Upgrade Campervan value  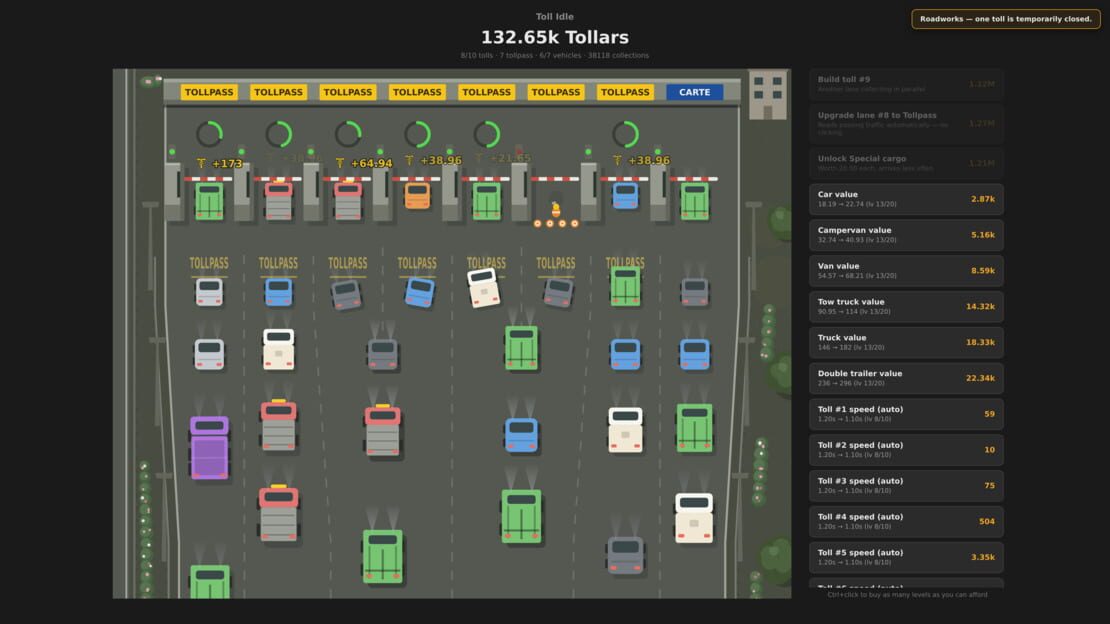tap(906, 235)
